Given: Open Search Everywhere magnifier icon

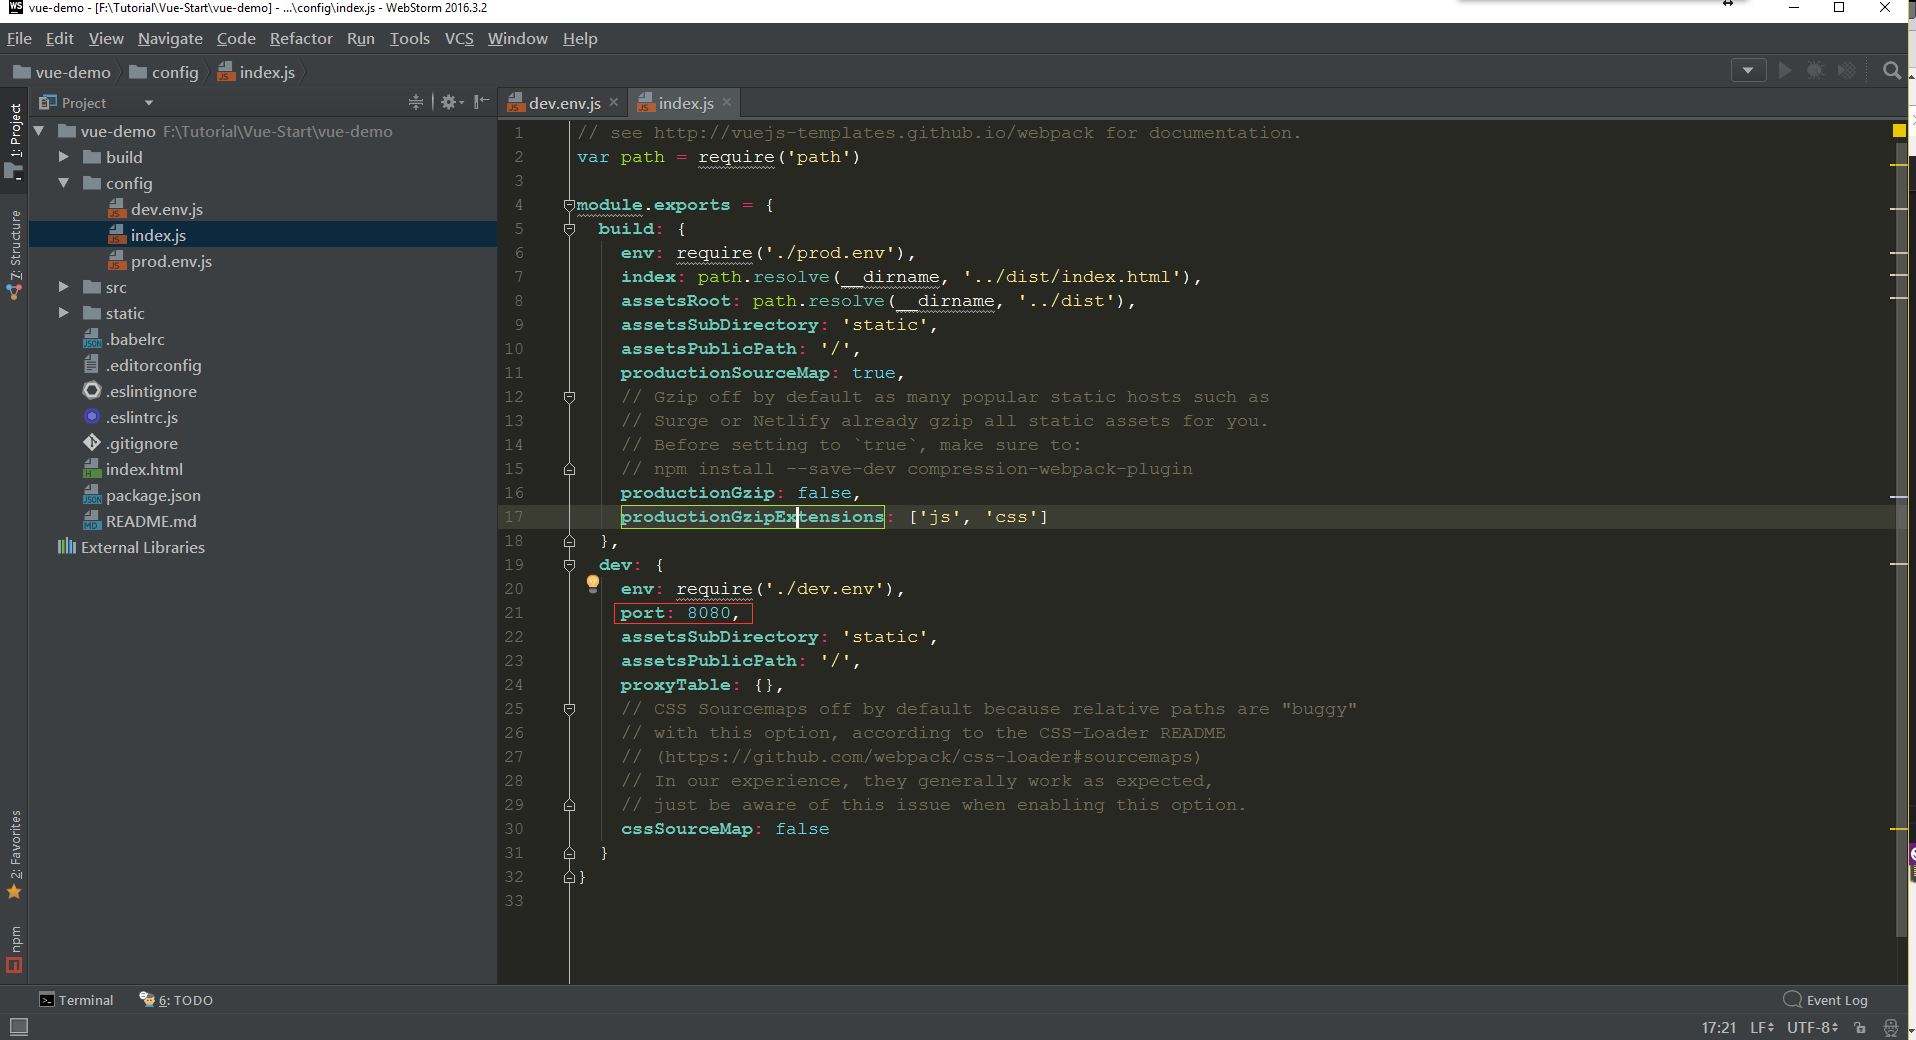Looking at the screenshot, I should 1891,71.
